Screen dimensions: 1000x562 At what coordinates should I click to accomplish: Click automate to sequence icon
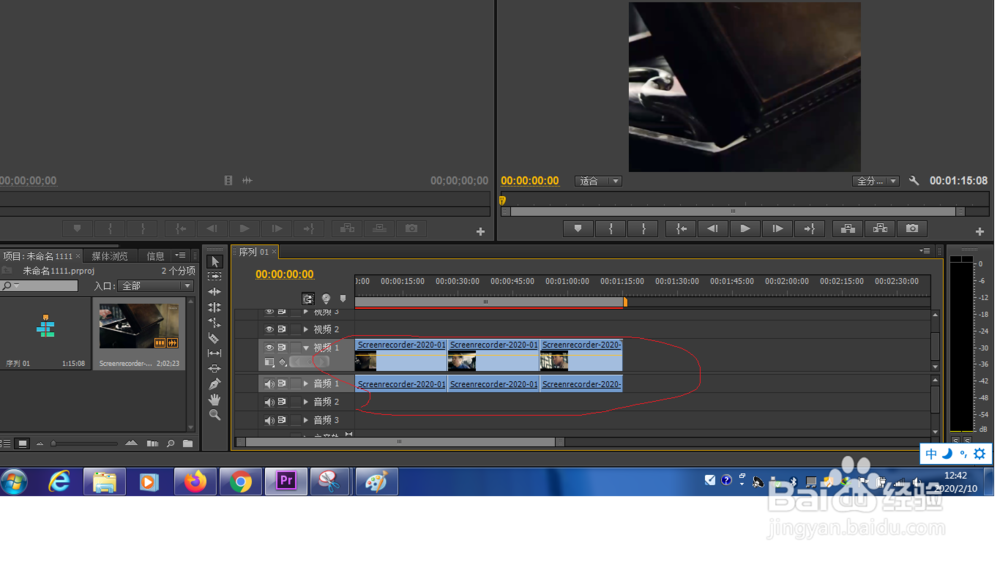152,443
